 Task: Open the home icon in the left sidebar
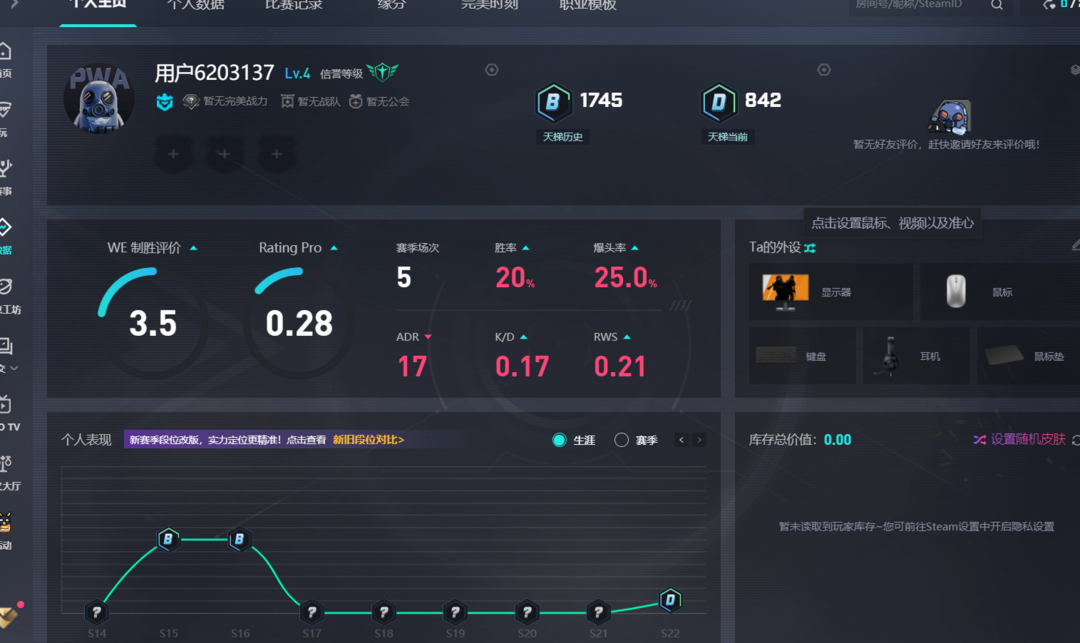coord(5,52)
